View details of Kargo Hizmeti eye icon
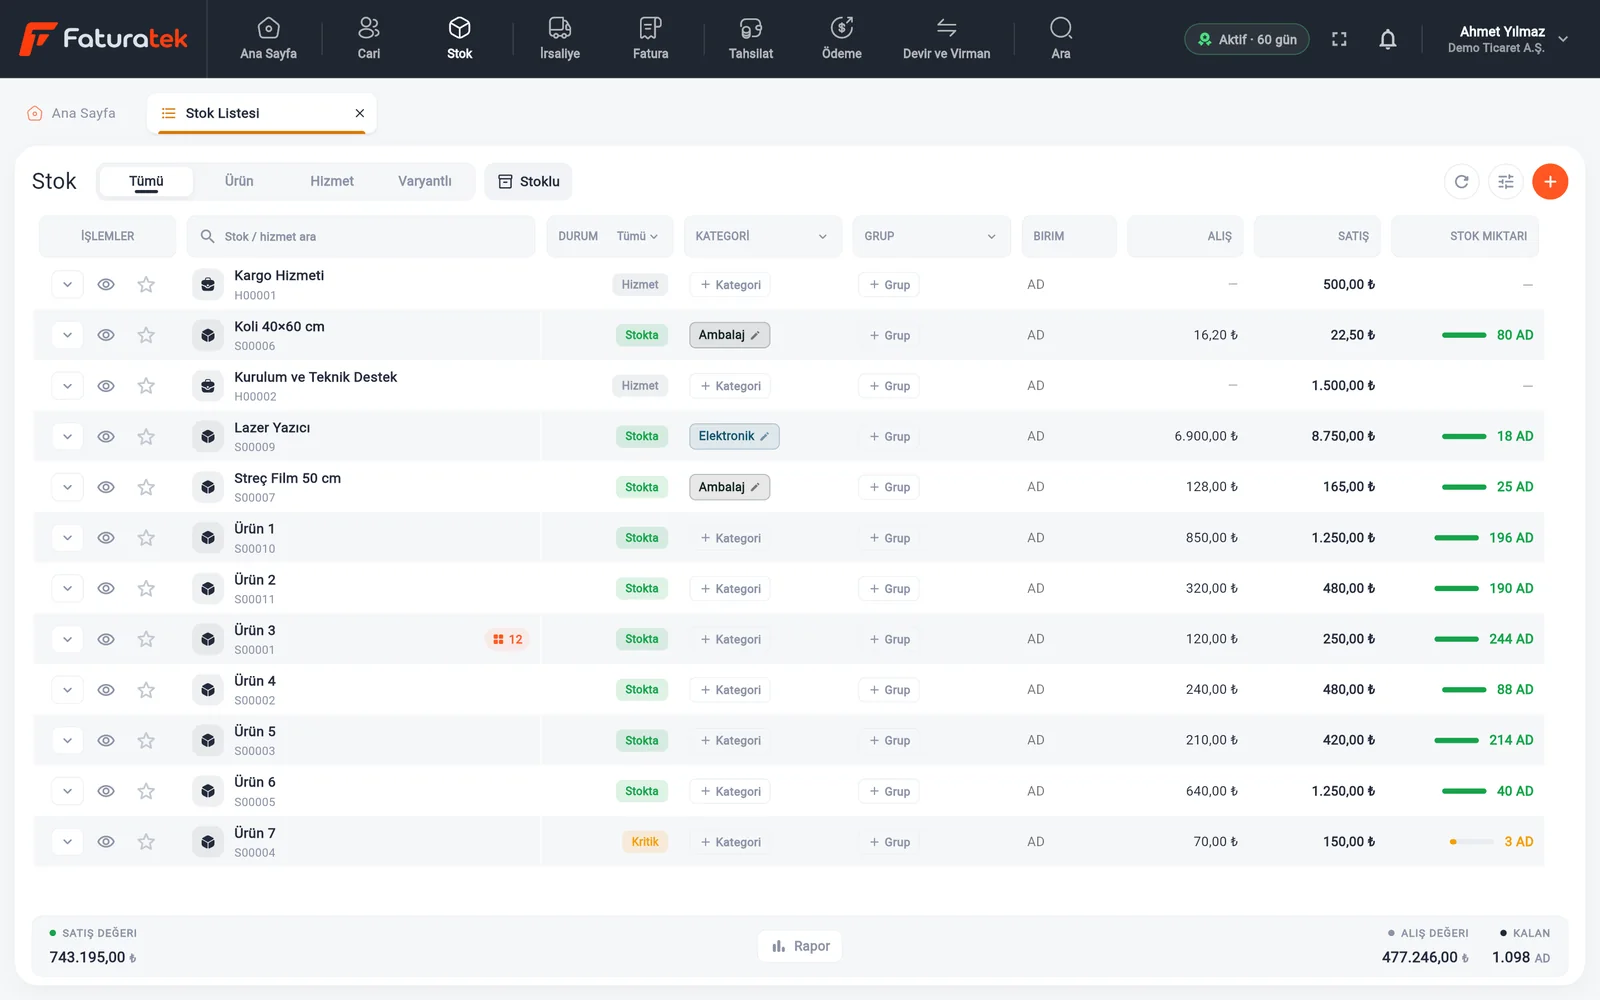The width and height of the screenshot is (1600, 1000). [x=106, y=284]
